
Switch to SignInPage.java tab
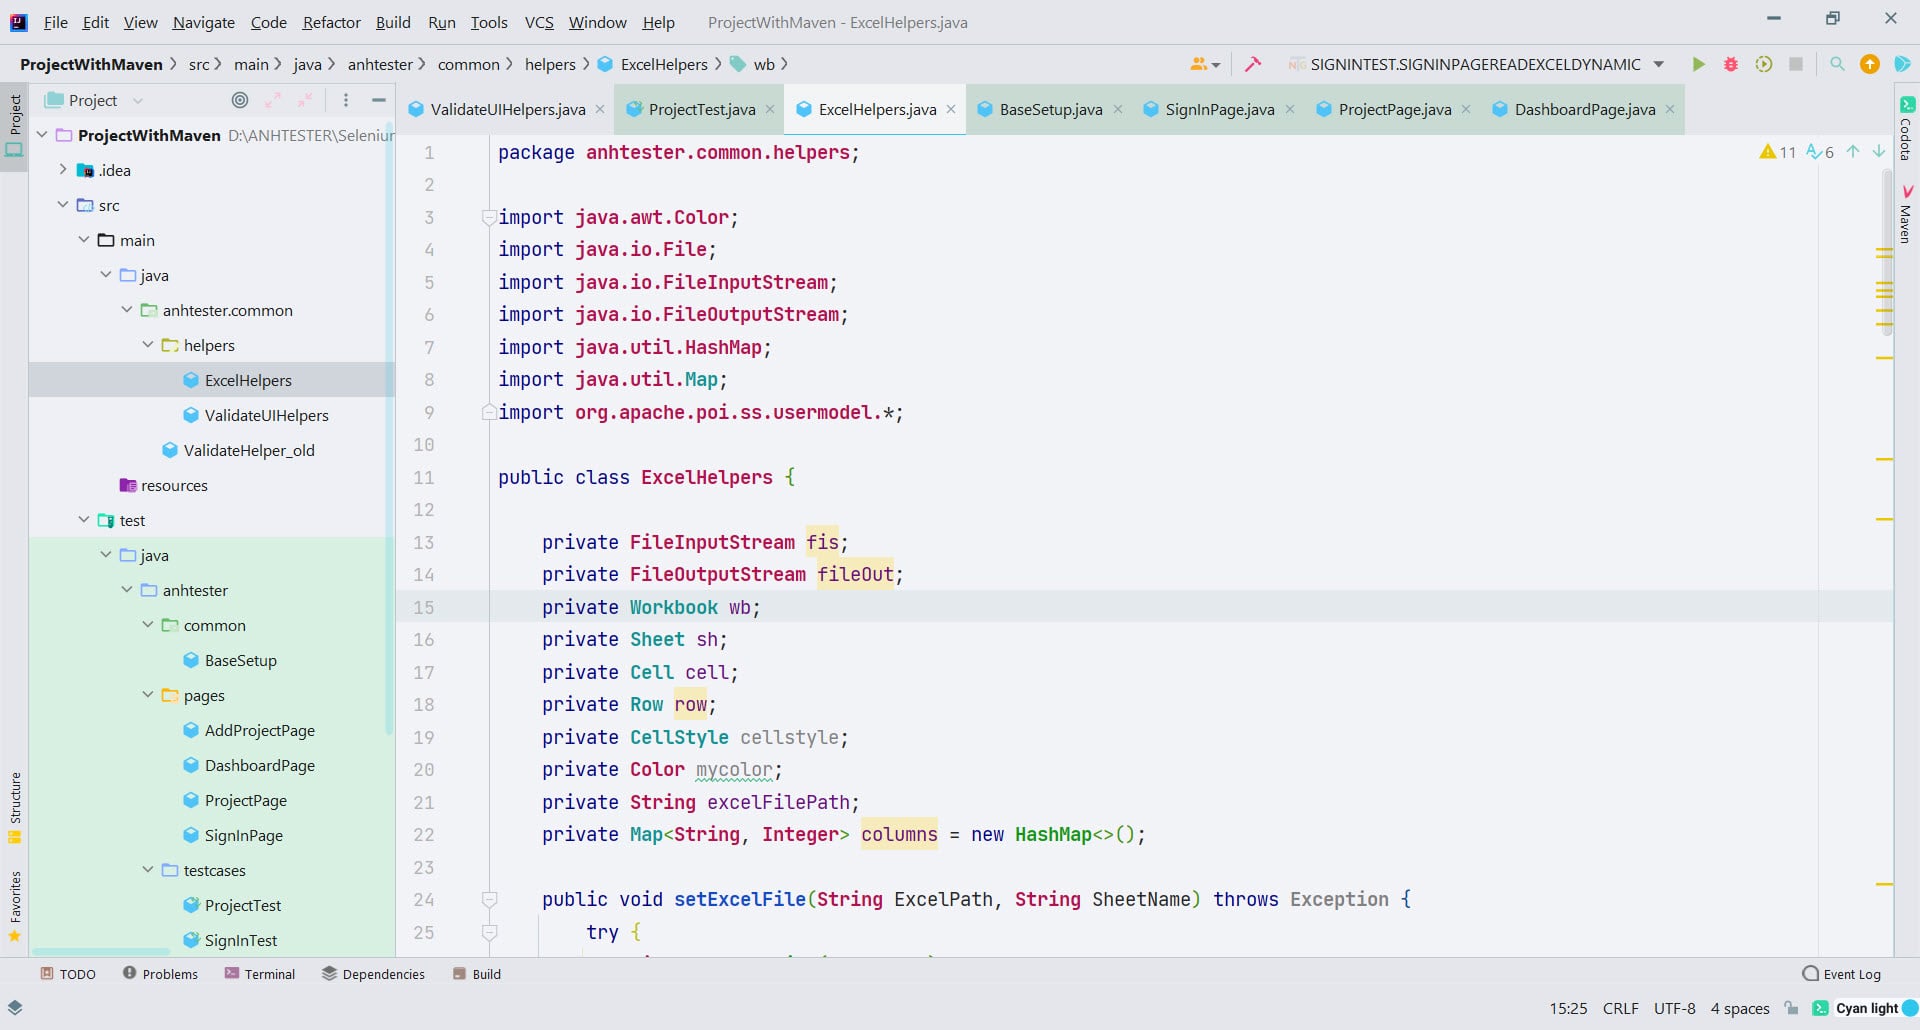[1220, 109]
